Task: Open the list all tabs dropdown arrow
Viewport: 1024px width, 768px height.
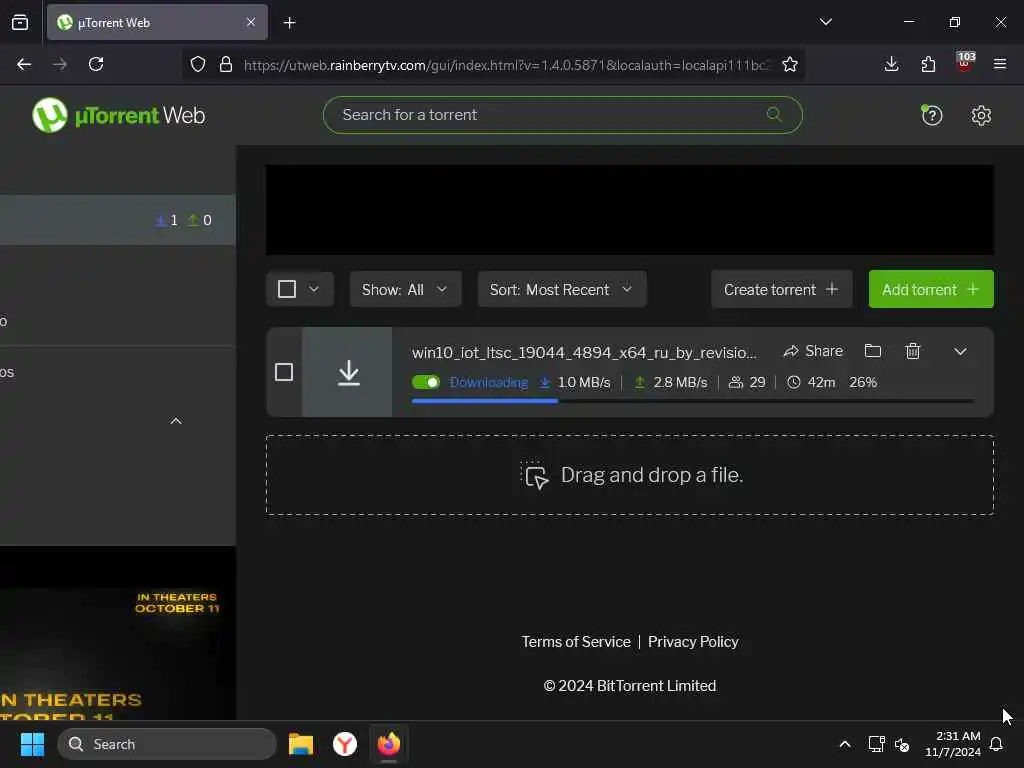Action: 825,22
